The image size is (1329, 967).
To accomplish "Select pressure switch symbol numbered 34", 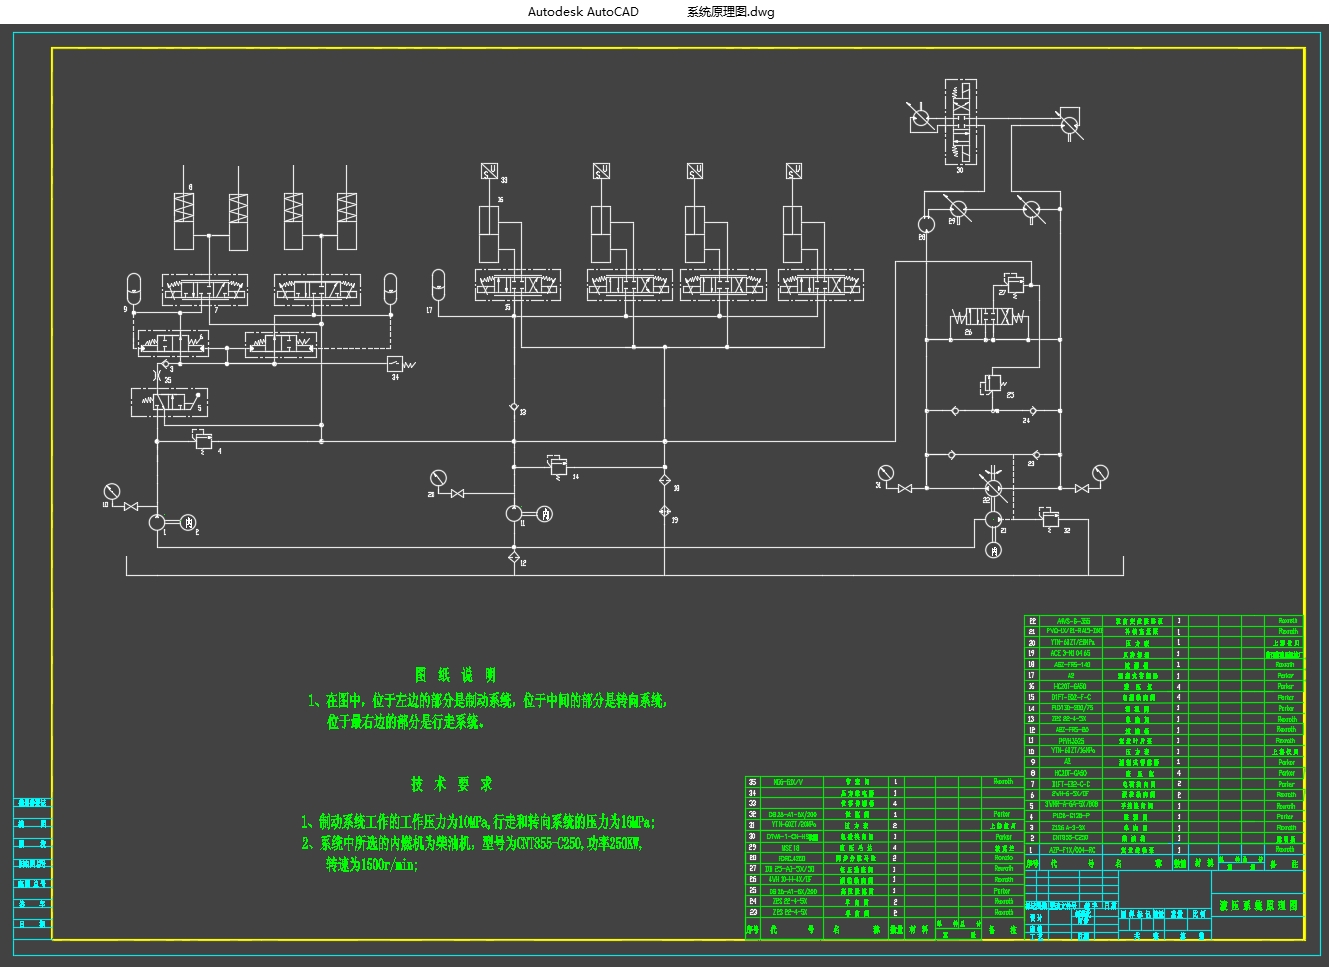I will (x=395, y=364).
